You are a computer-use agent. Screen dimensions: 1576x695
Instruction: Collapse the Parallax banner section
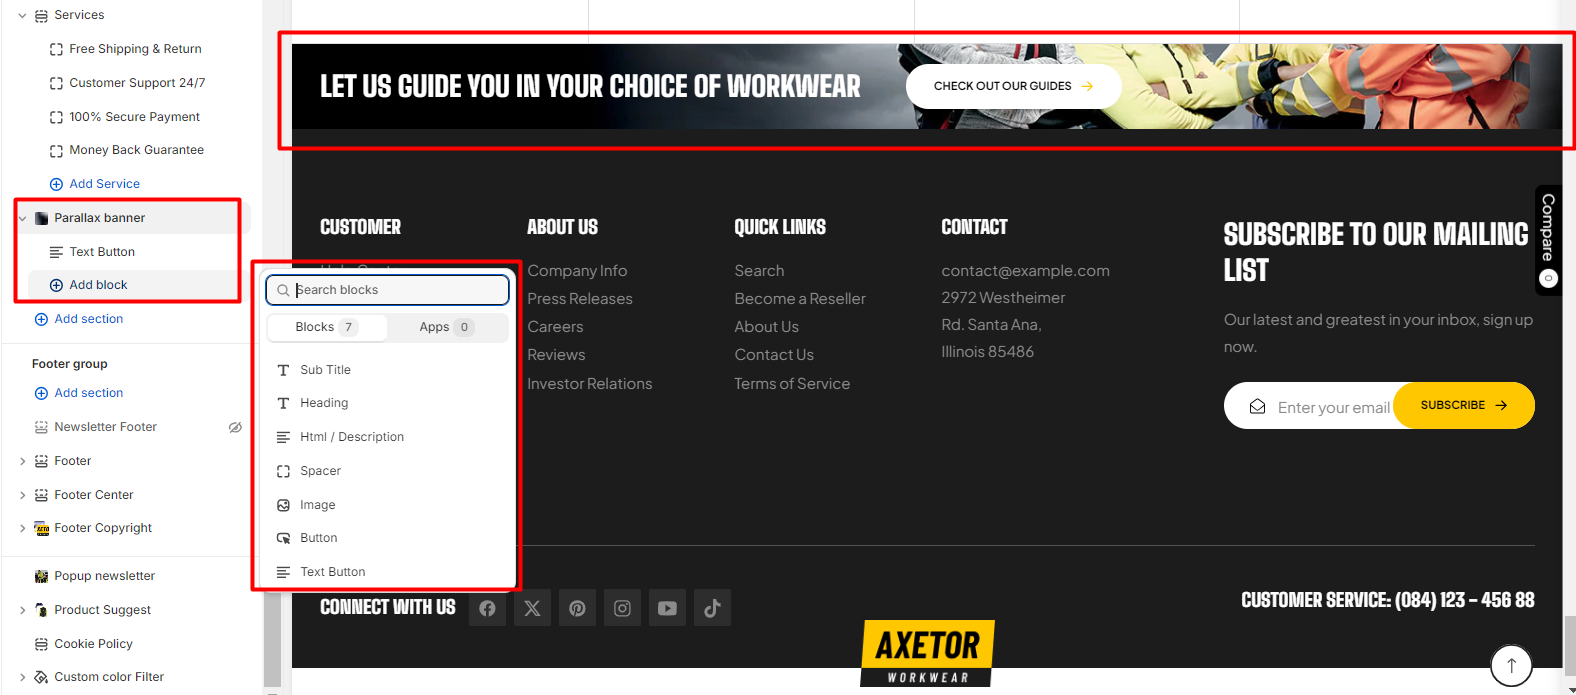click(22, 218)
